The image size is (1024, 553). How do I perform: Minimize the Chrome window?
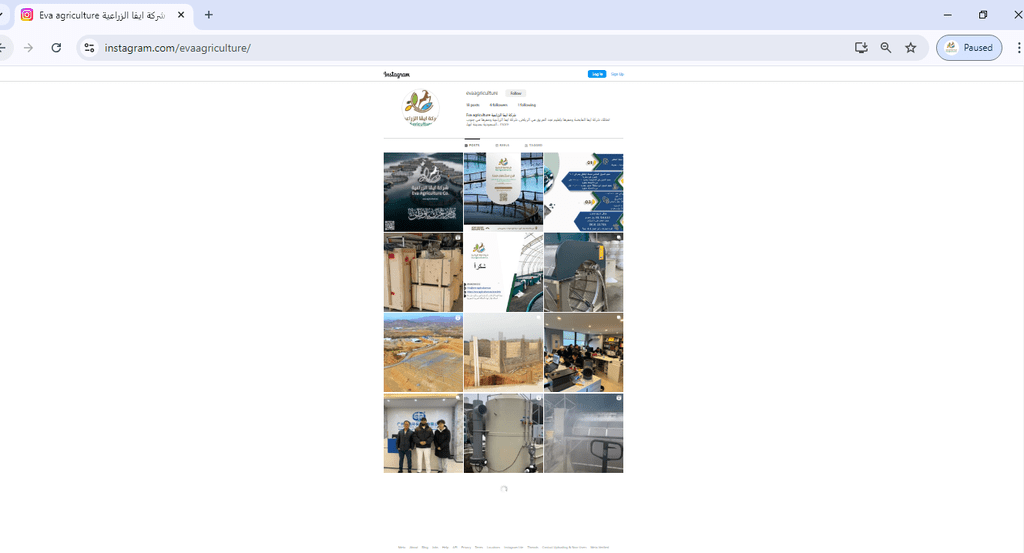click(x=948, y=14)
